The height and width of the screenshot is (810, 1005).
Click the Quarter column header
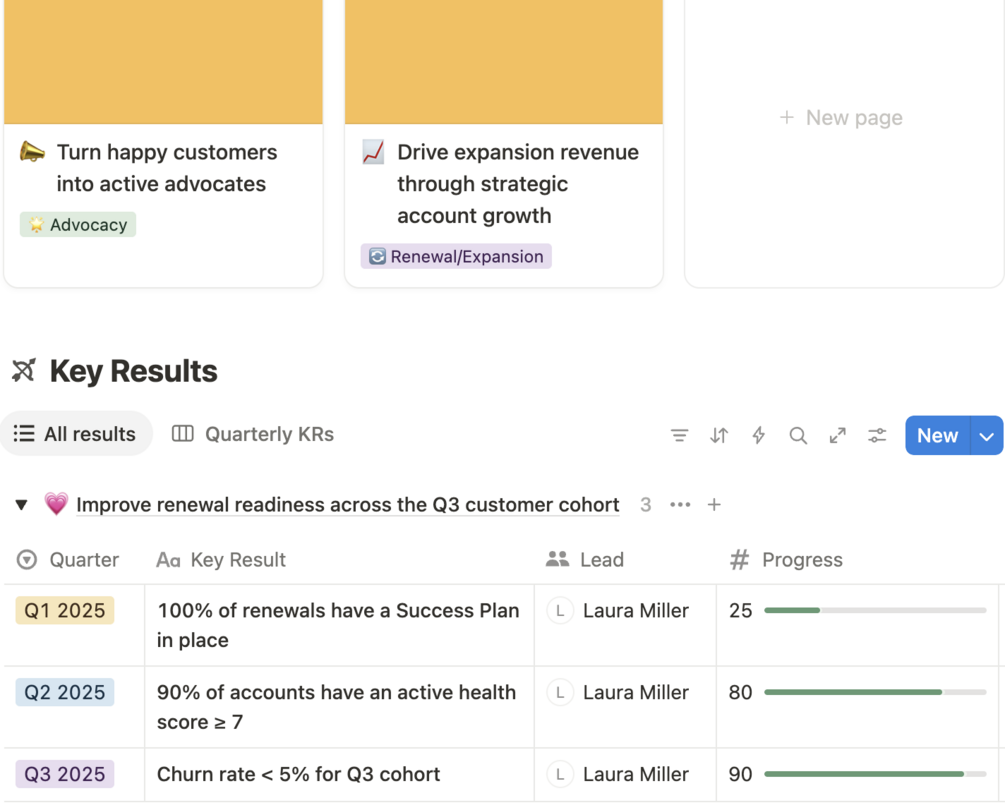[84, 560]
